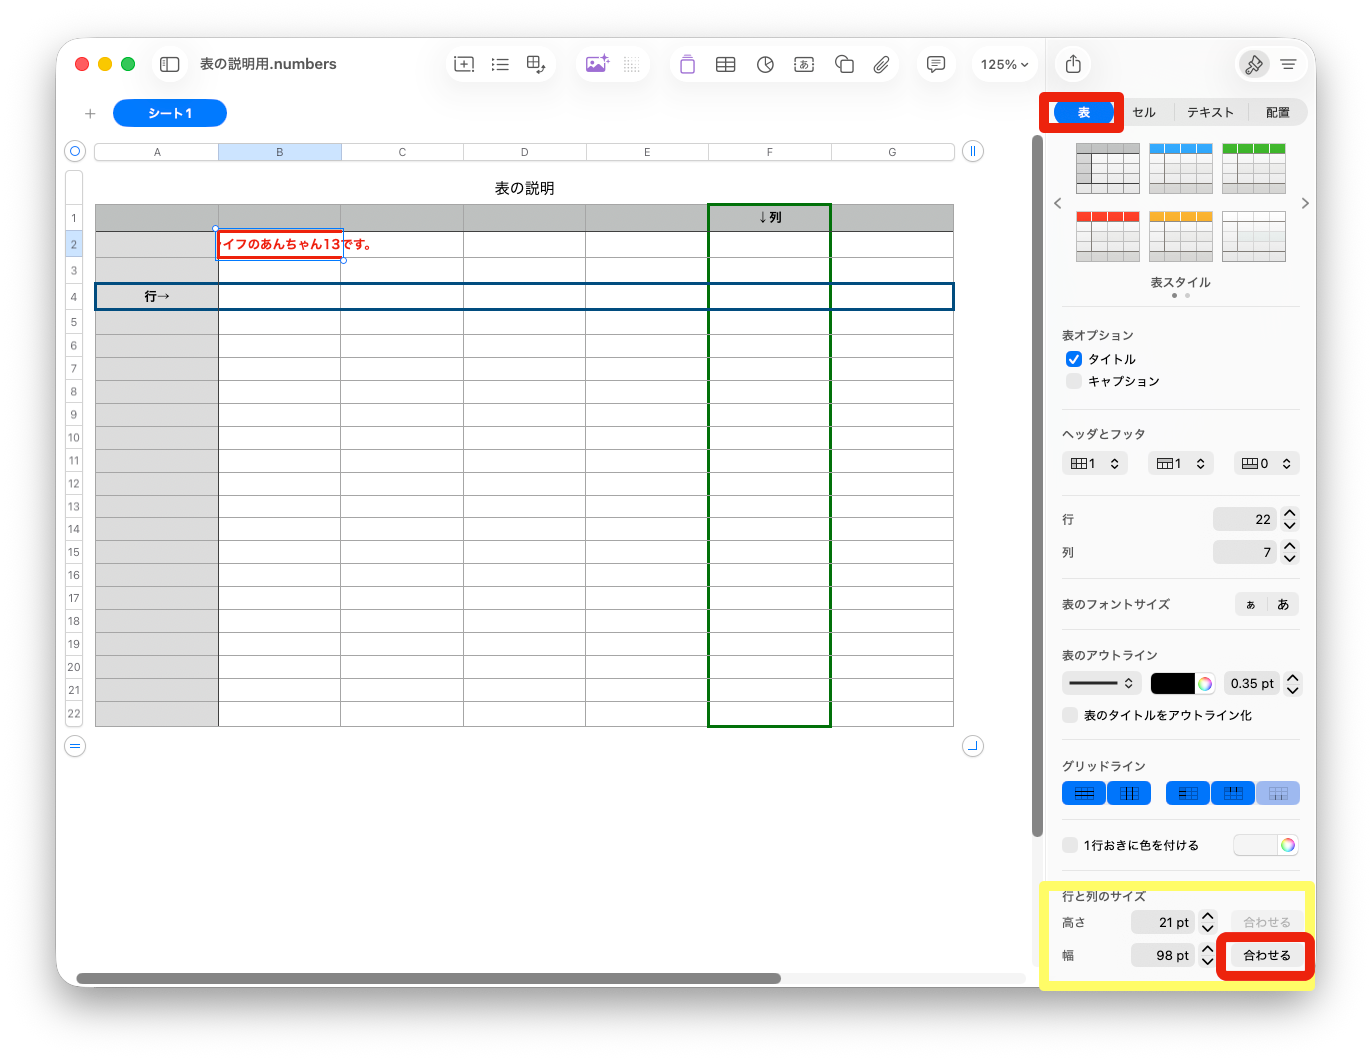Toggle header row gridlines button
Image resolution: width=1372 pixels, height=1061 pixels.
(1233, 793)
